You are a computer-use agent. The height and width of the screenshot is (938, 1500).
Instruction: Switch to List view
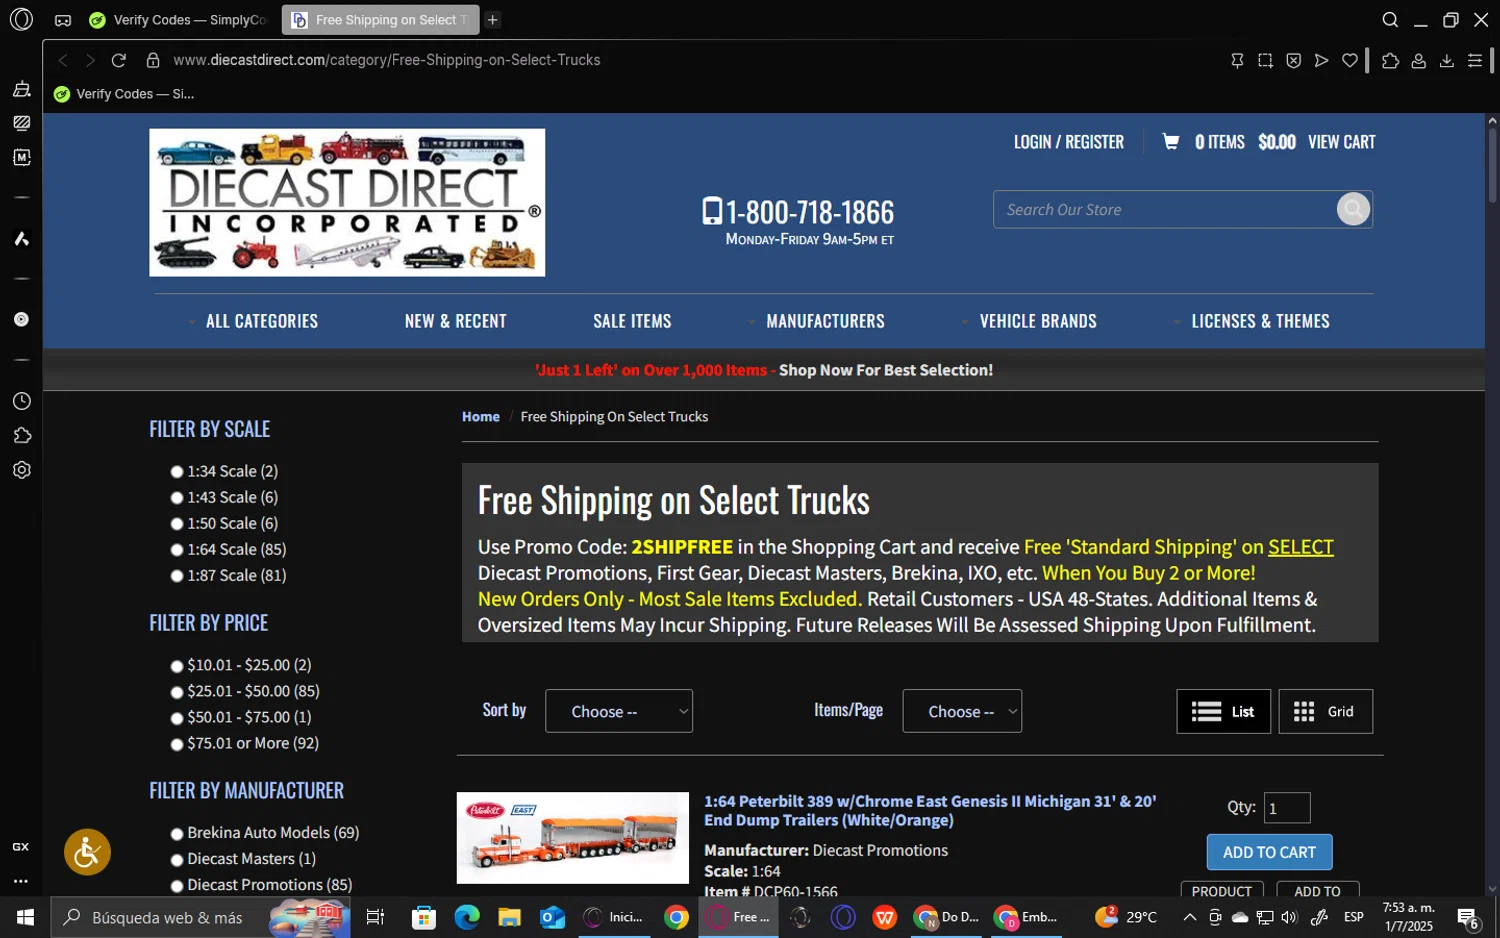[1223, 711]
